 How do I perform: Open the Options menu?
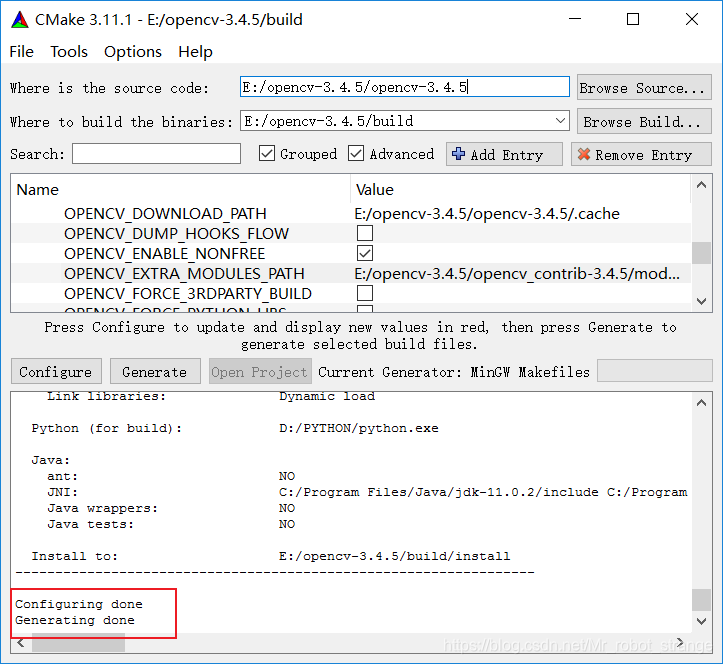click(x=133, y=52)
